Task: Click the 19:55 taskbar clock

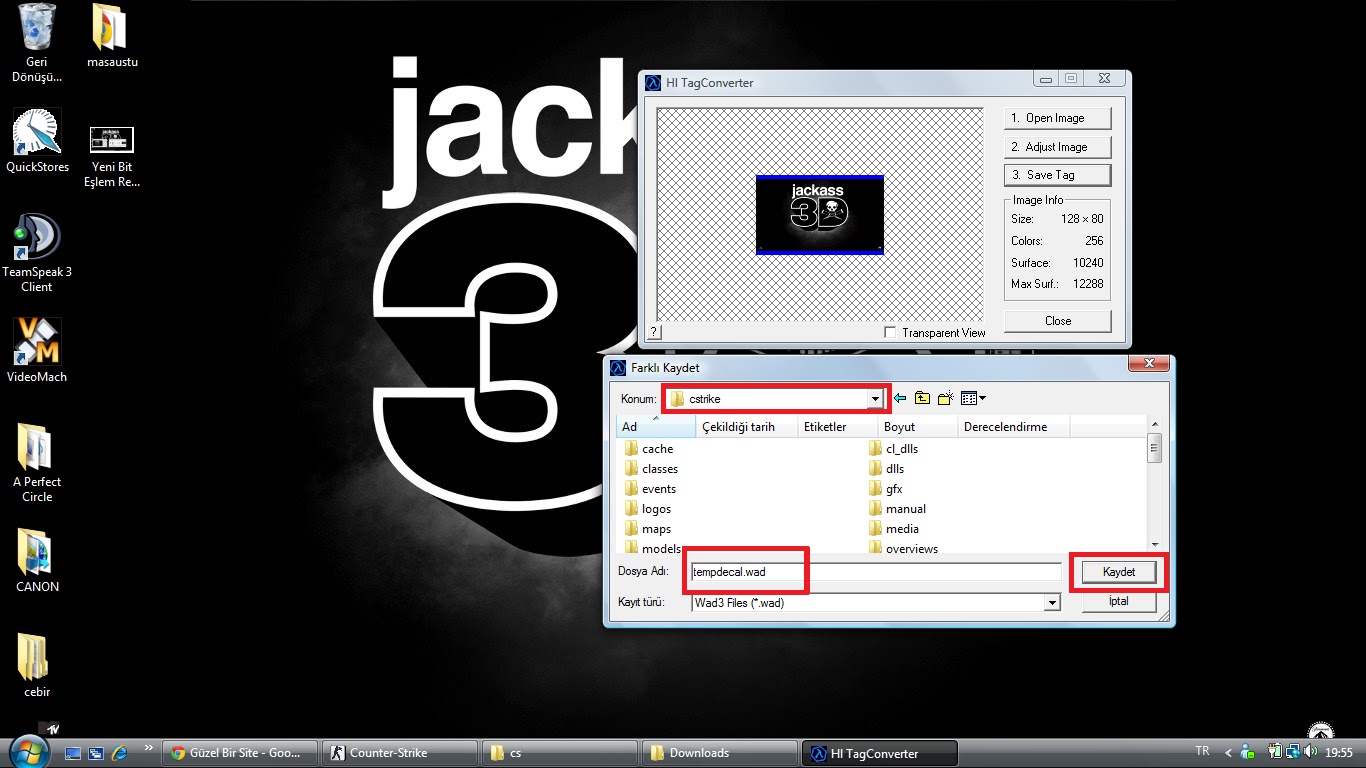Action: (1339, 752)
